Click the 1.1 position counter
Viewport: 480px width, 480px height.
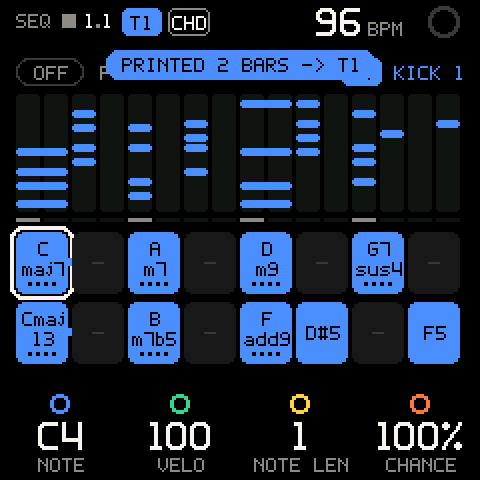tap(97, 22)
